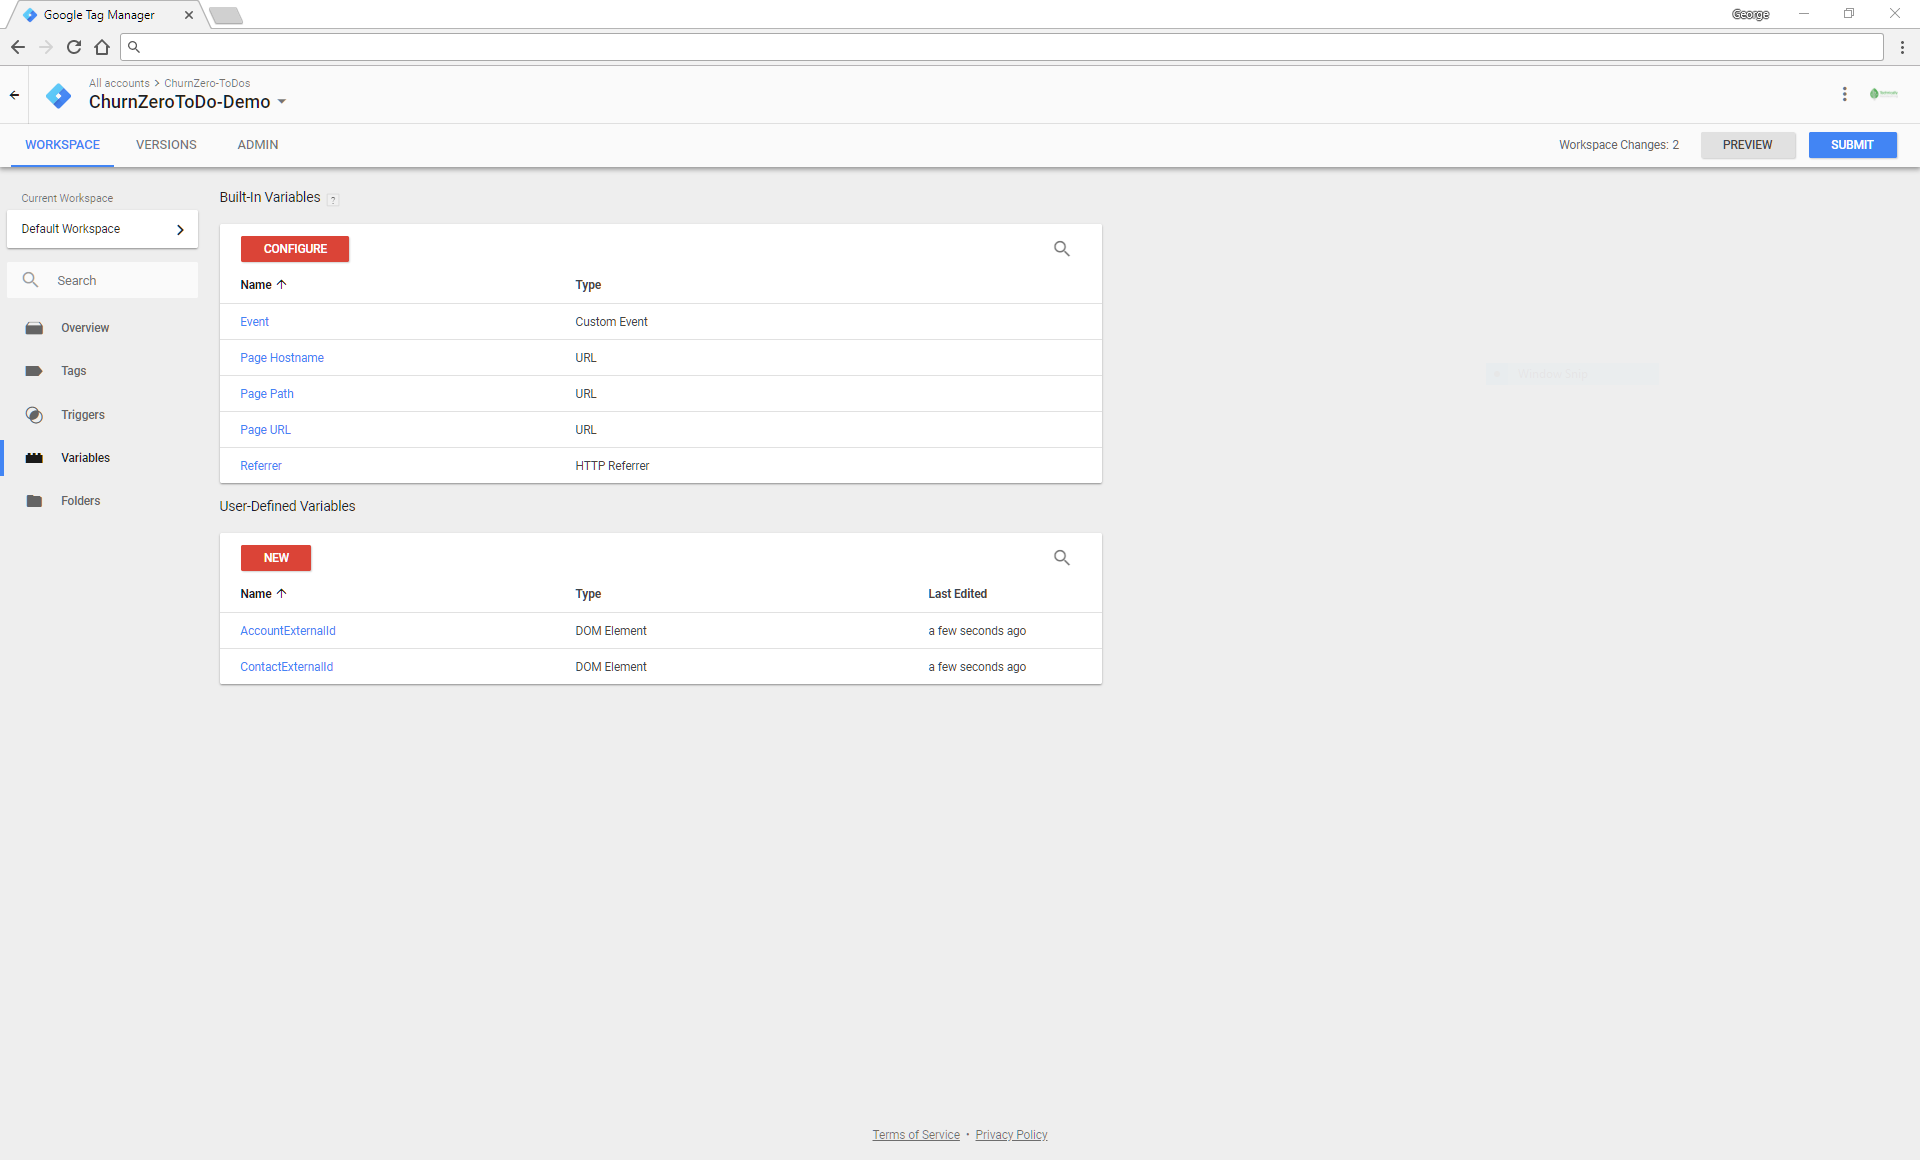Open the Chrome three-dot menu

(x=1902, y=47)
